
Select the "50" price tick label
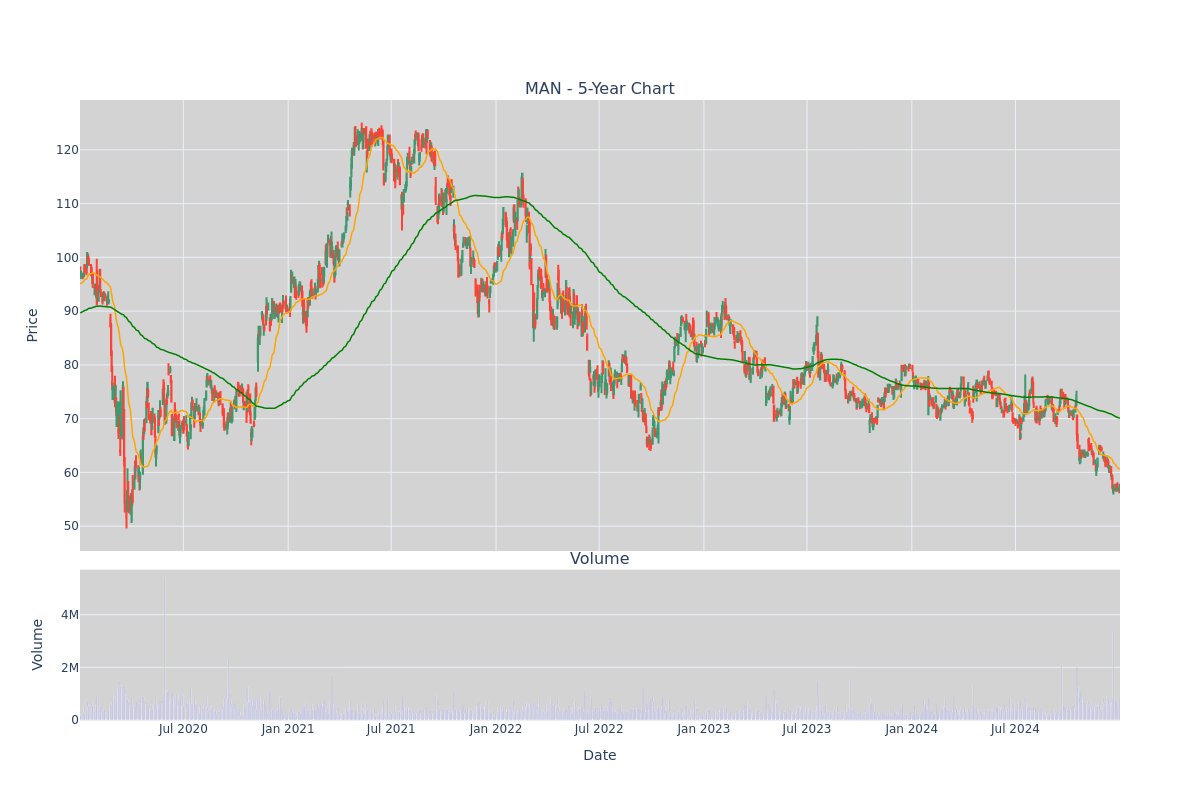pos(71,526)
